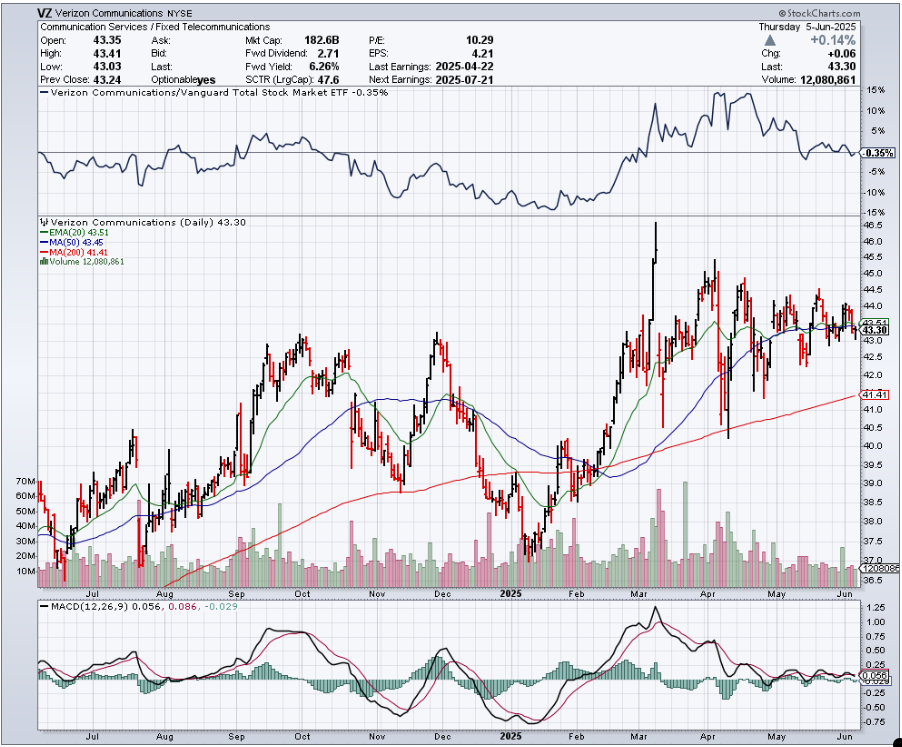Click the Fwd Dividend value 2.71
Screen dimensions: 902x747
pos(328,53)
